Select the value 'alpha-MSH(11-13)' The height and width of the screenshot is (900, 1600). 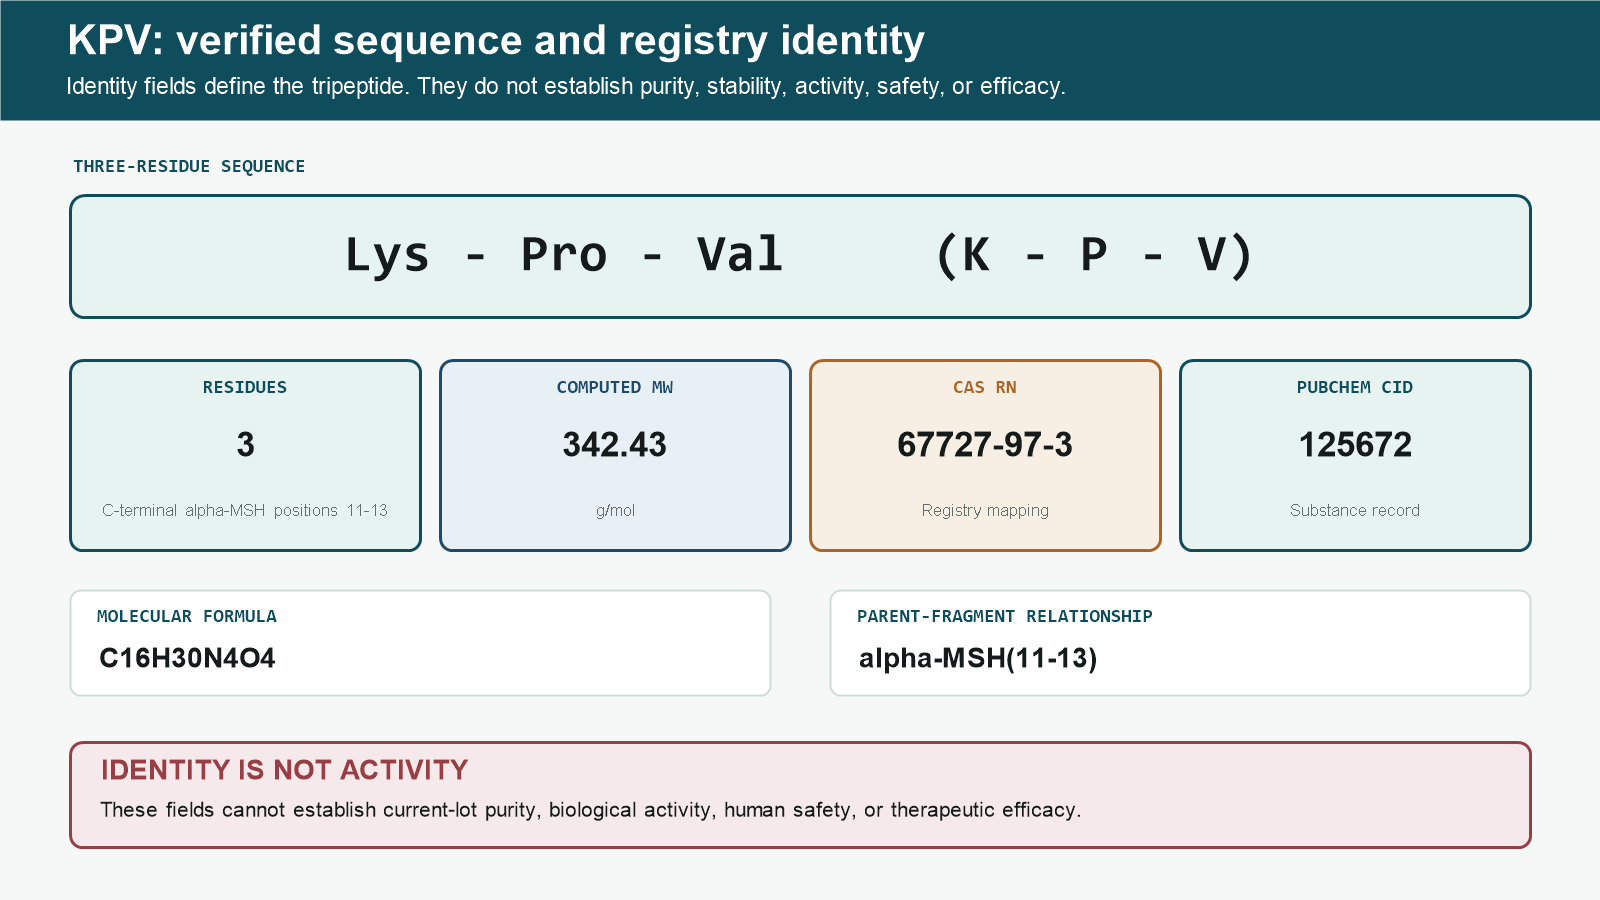click(978, 658)
